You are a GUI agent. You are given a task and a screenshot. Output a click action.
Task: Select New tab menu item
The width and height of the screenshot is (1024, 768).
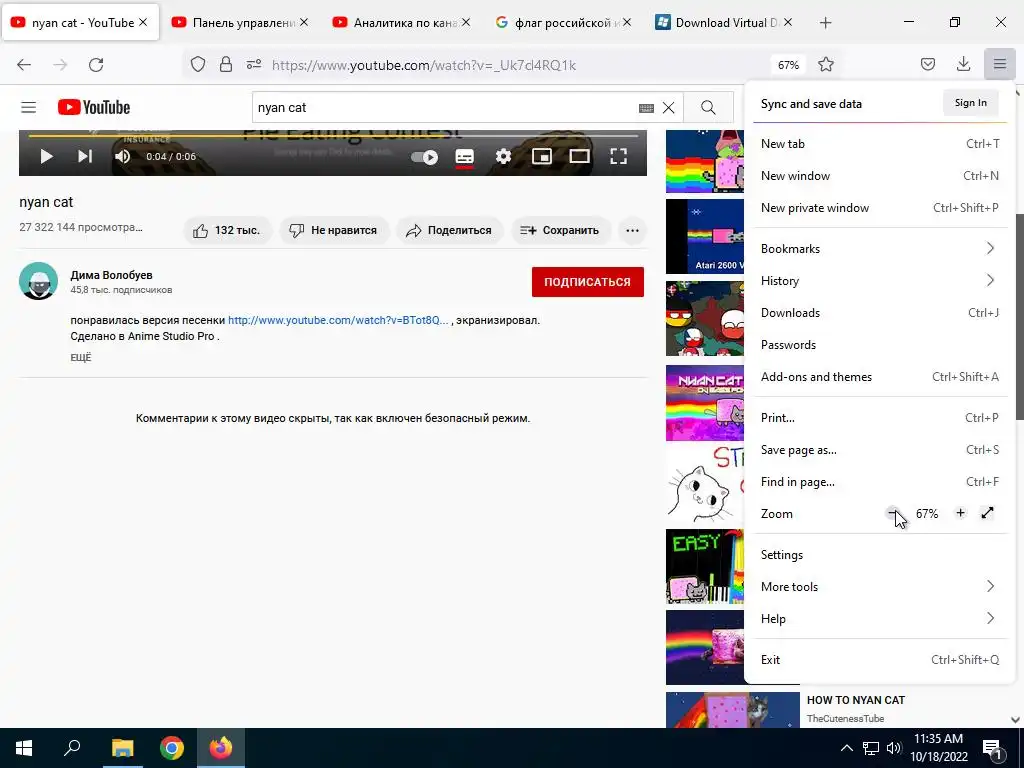[880, 144]
